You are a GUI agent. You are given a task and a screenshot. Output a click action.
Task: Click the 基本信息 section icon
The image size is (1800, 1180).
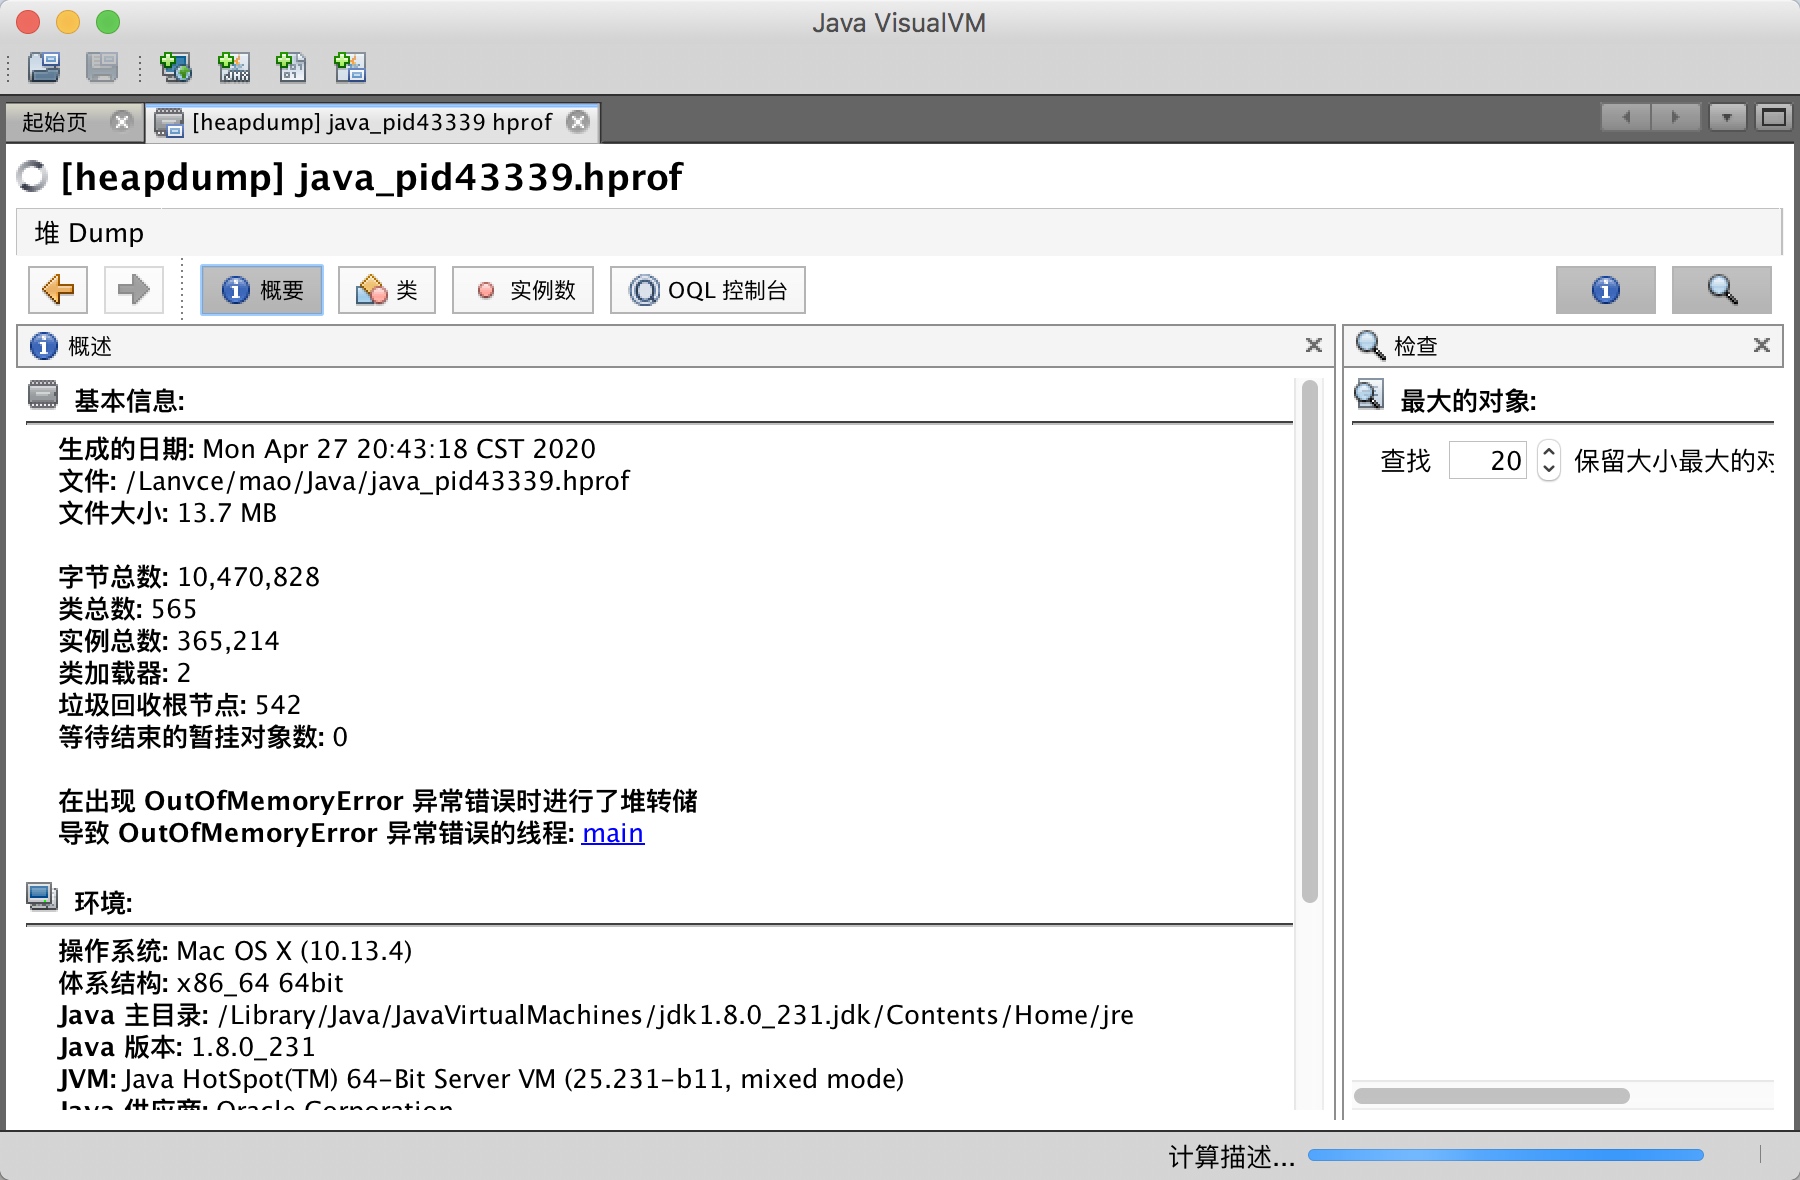click(x=43, y=396)
